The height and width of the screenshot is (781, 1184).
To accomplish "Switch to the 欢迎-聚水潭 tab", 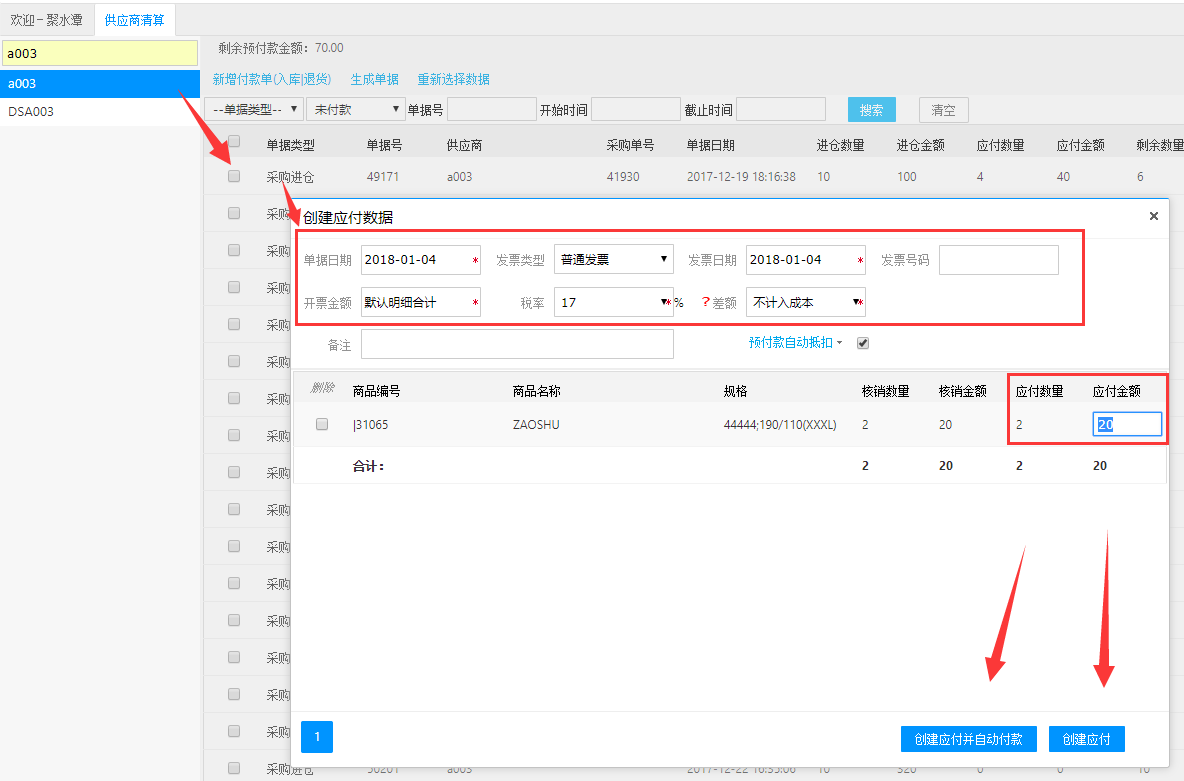I will pyautogui.click(x=47, y=20).
